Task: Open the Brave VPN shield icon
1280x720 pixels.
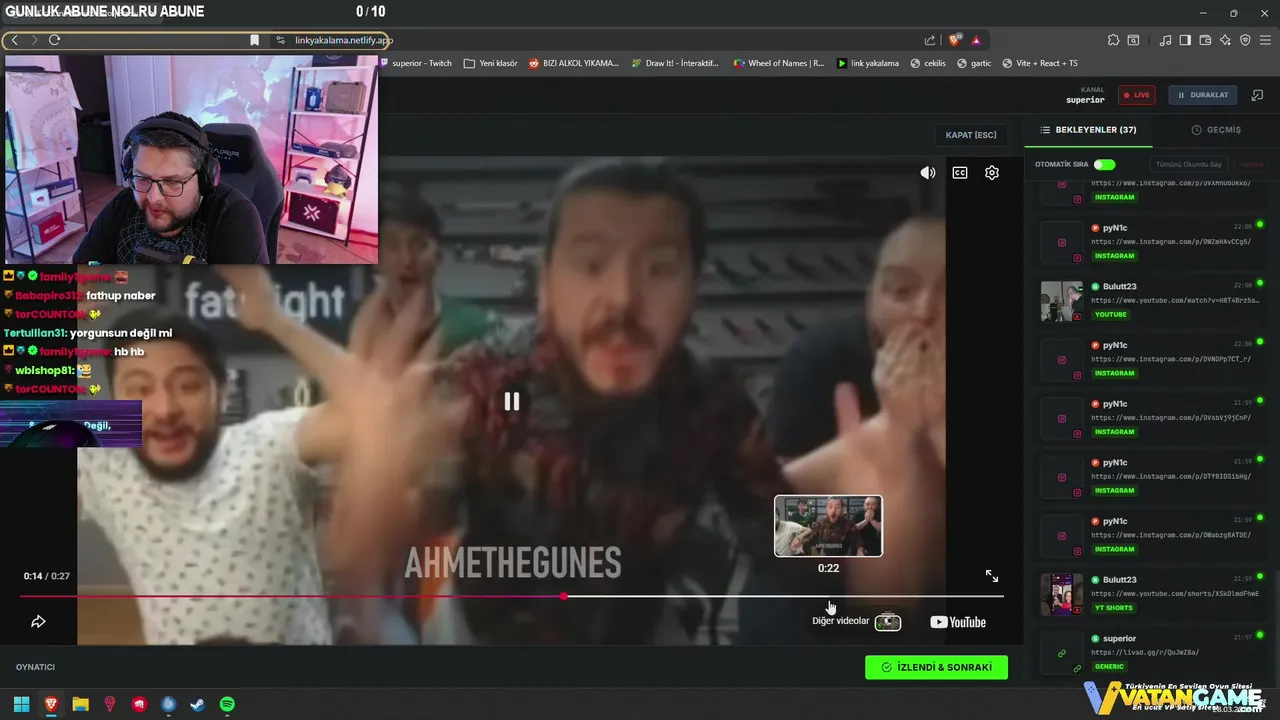Action: [1245, 40]
